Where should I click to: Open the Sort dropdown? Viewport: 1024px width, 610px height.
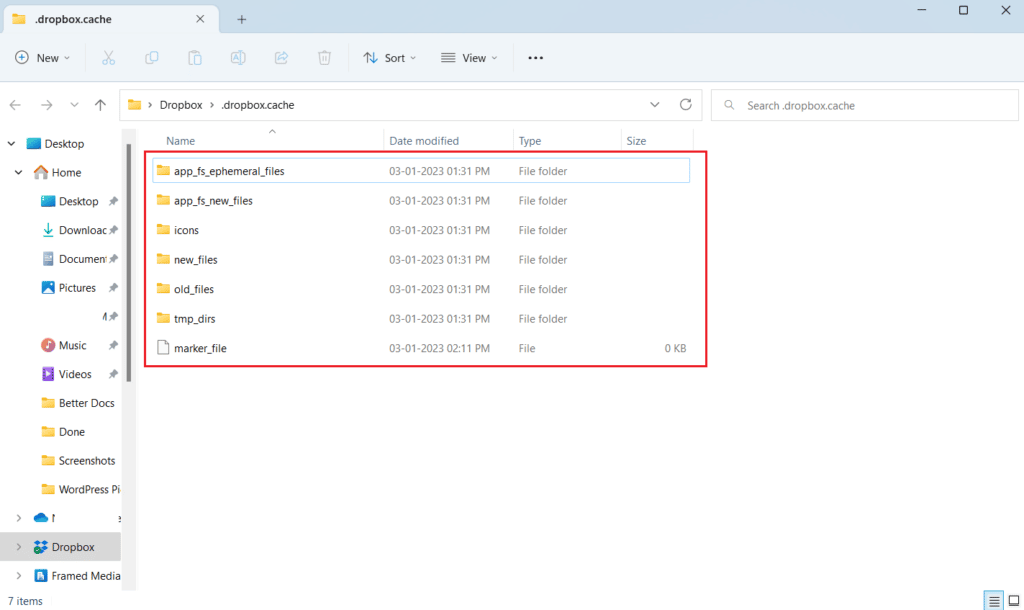(x=389, y=57)
